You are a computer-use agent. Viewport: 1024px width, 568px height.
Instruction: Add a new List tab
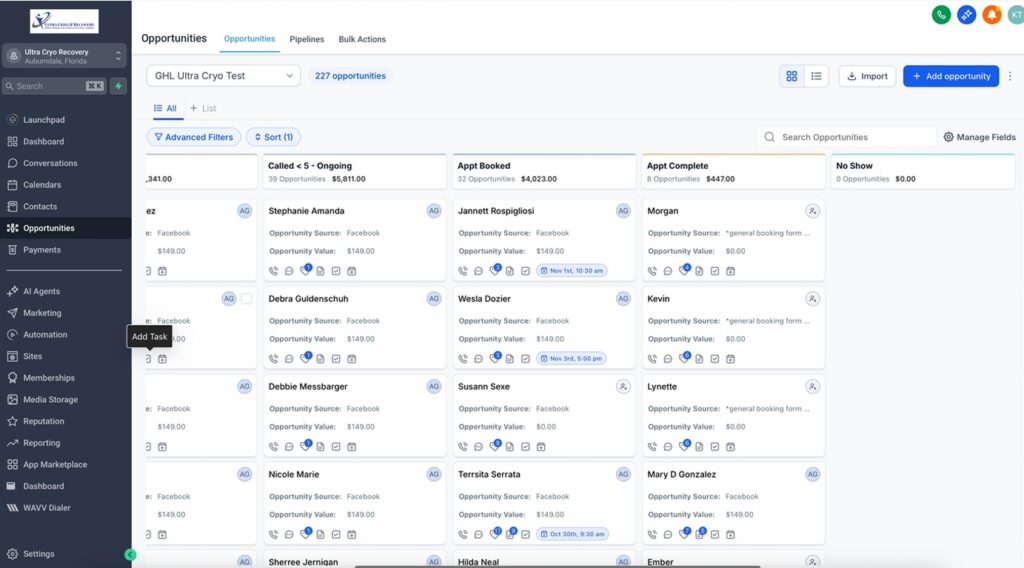(x=203, y=108)
